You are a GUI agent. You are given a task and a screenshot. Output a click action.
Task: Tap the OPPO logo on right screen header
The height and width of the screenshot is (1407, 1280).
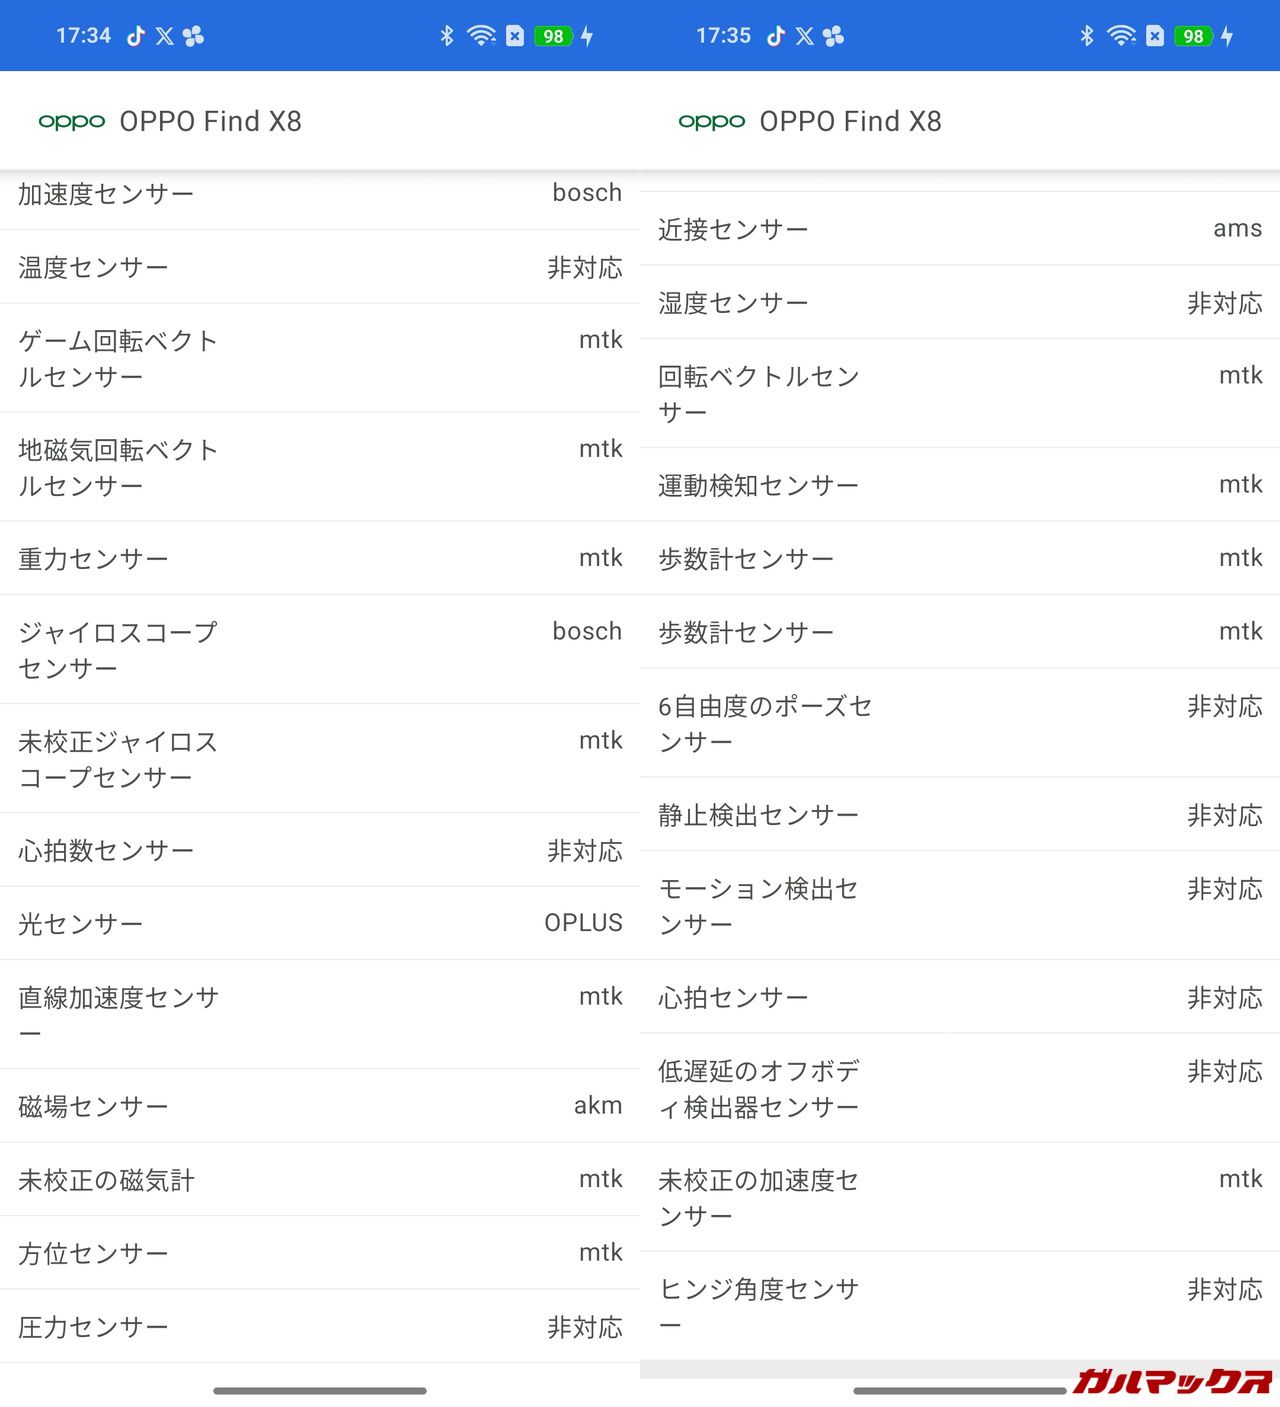click(x=712, y=122)
